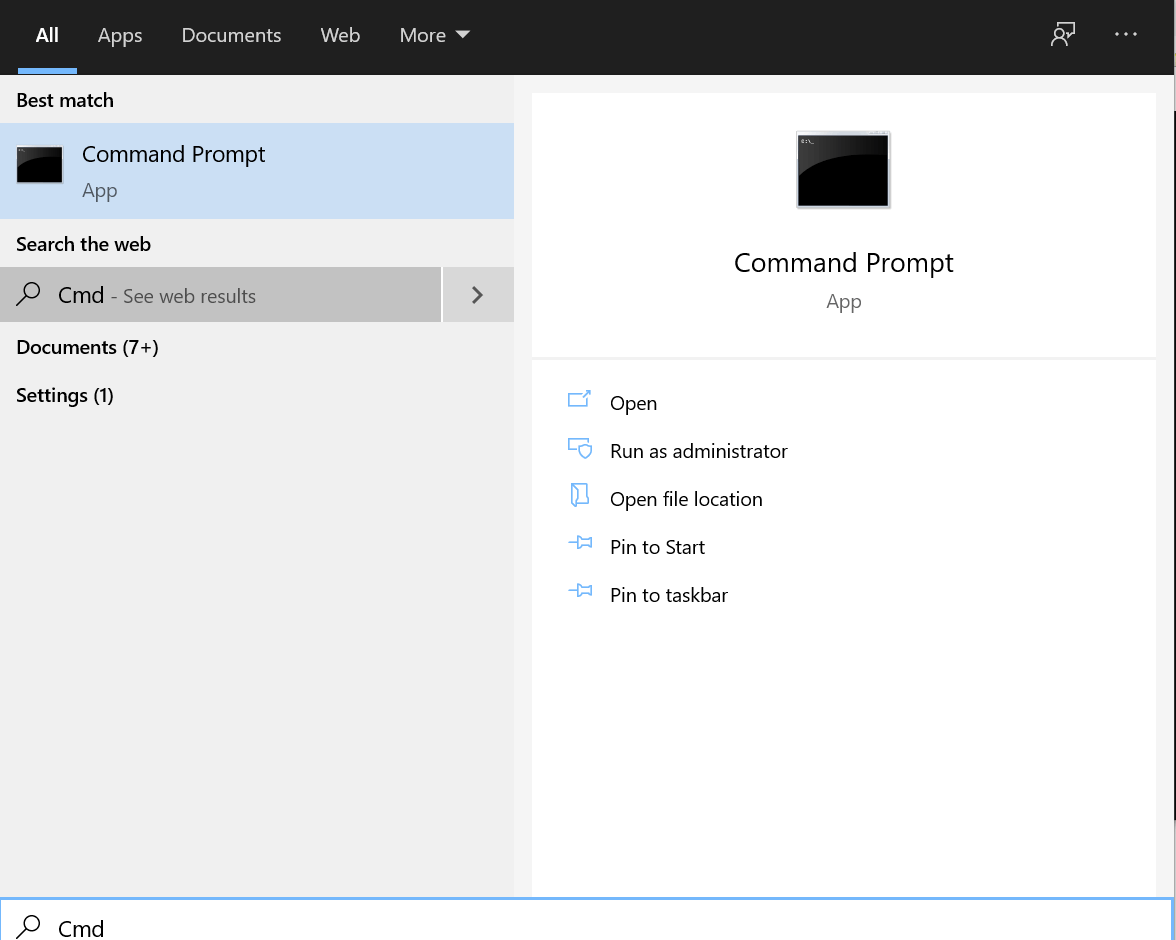
Task: Click the Open file location folder icon
Action: 579,495
